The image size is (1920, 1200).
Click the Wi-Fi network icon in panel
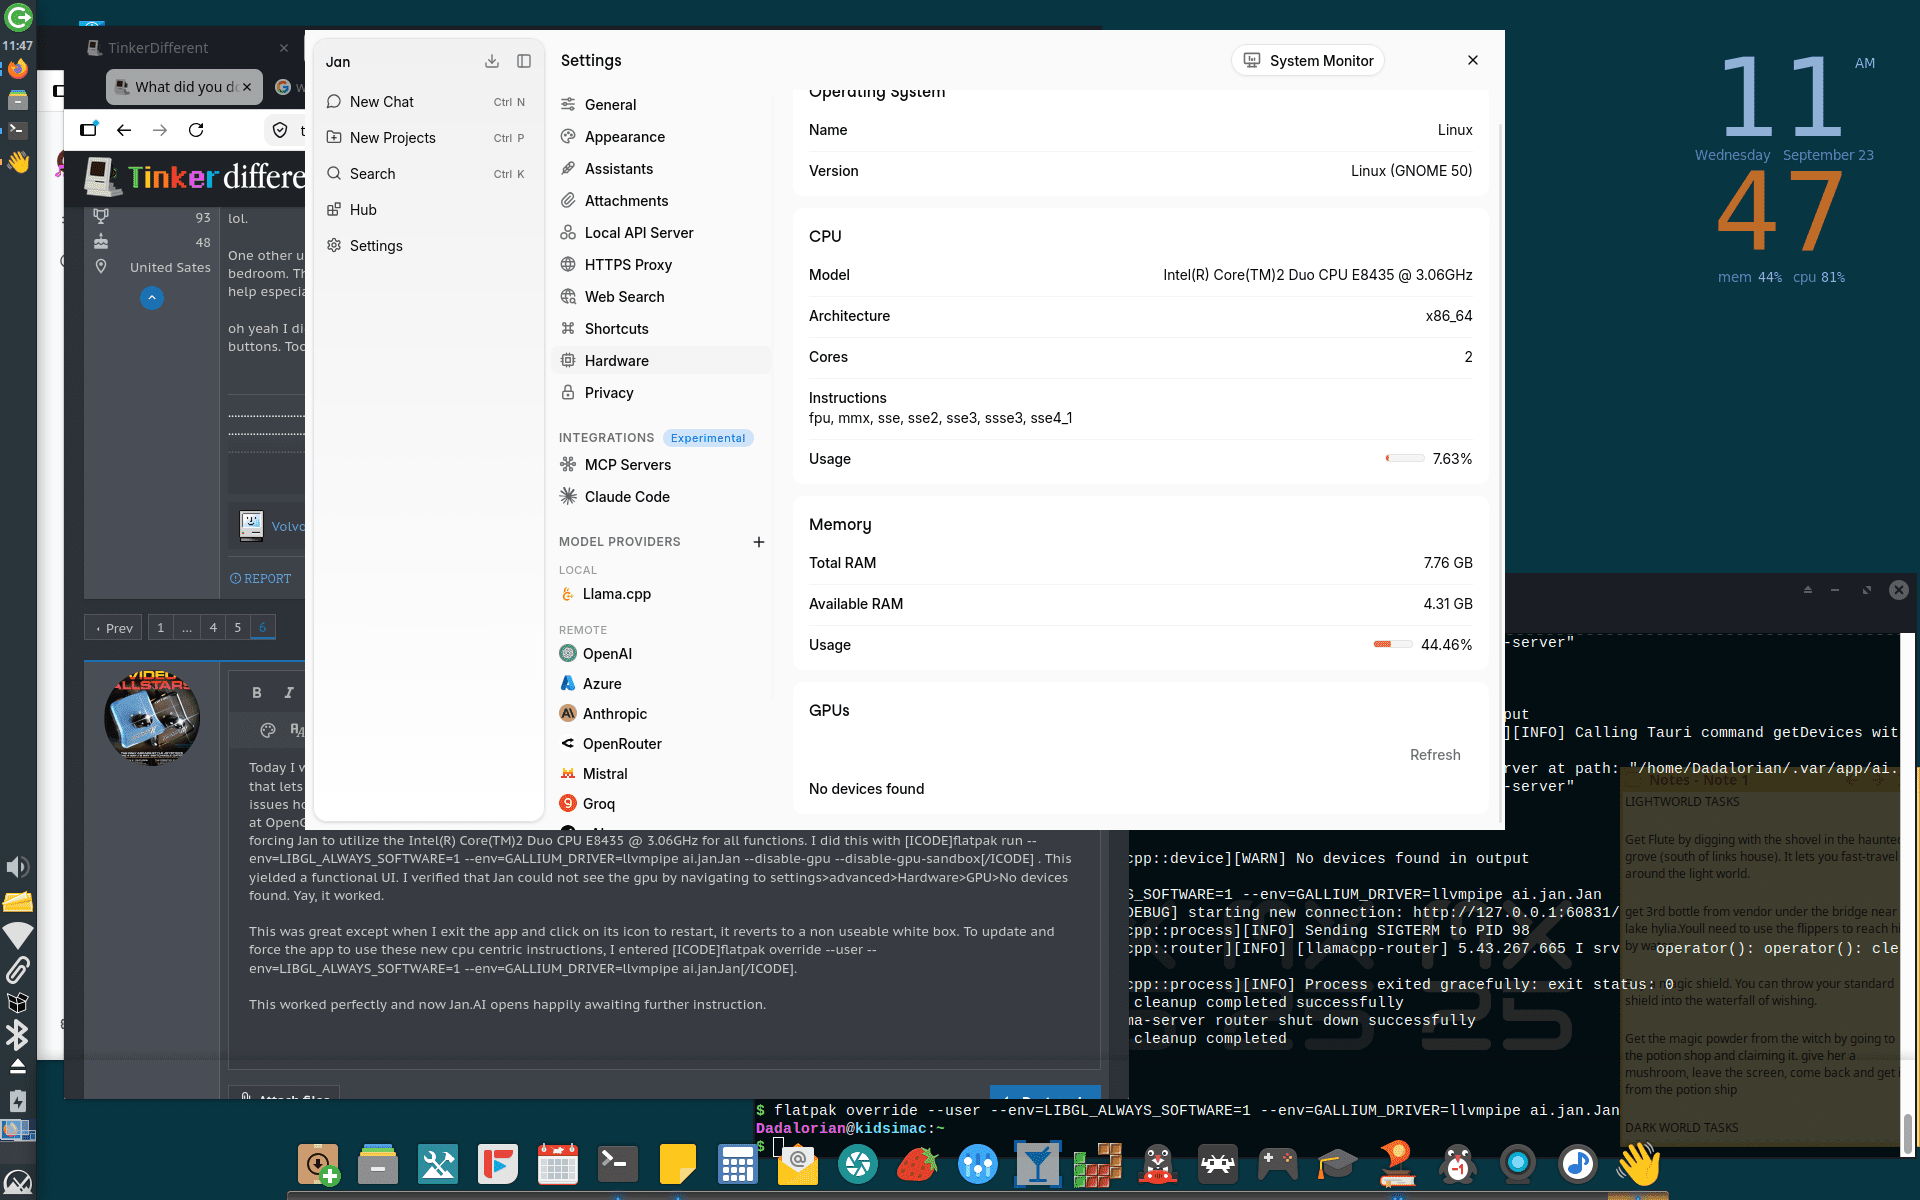[18, 935]
